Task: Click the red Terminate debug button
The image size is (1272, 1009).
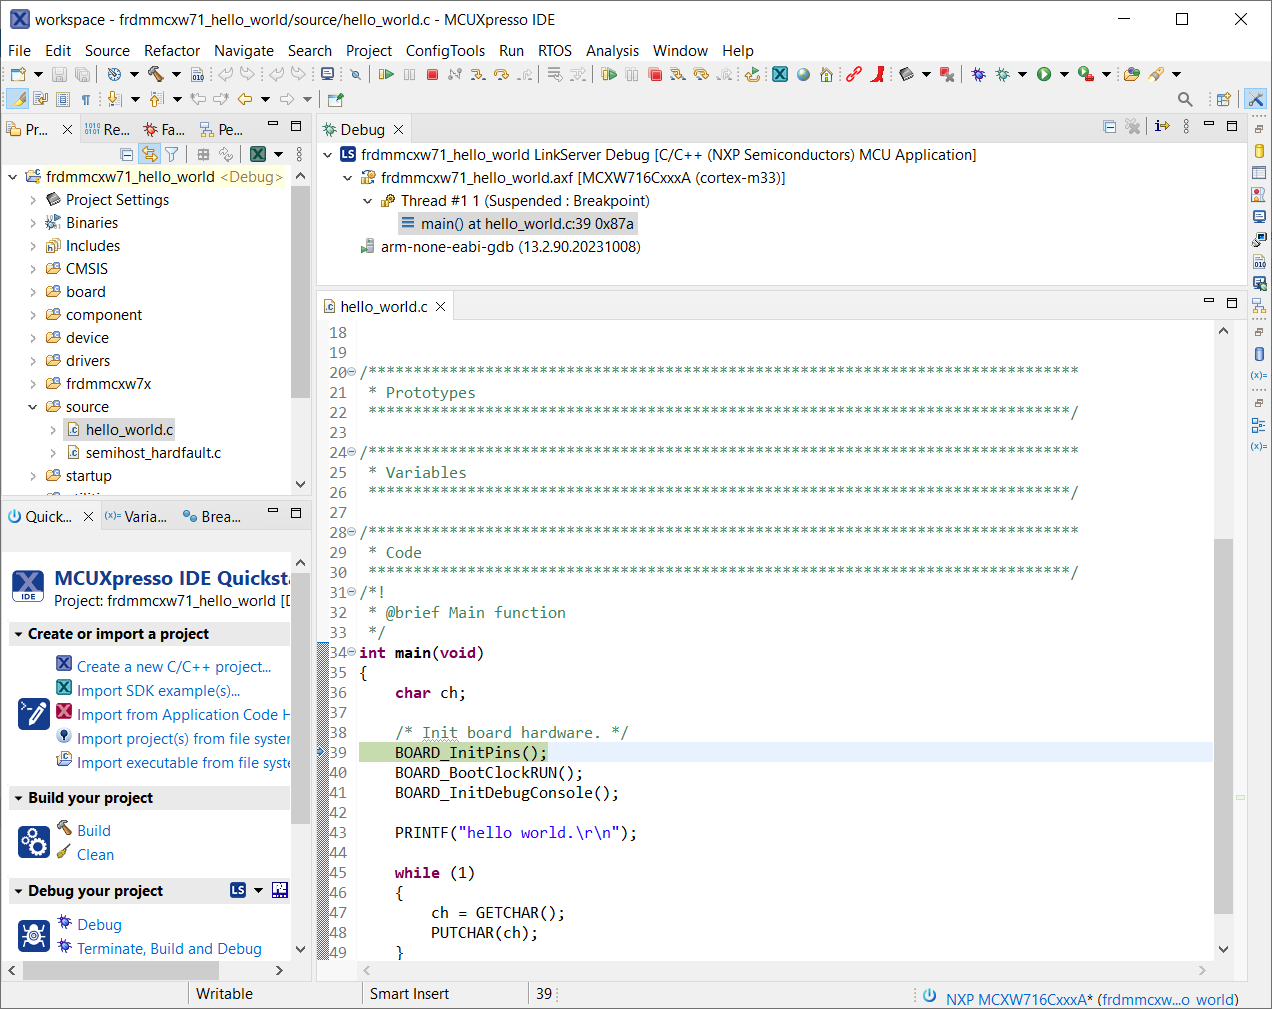Action: 432,75
